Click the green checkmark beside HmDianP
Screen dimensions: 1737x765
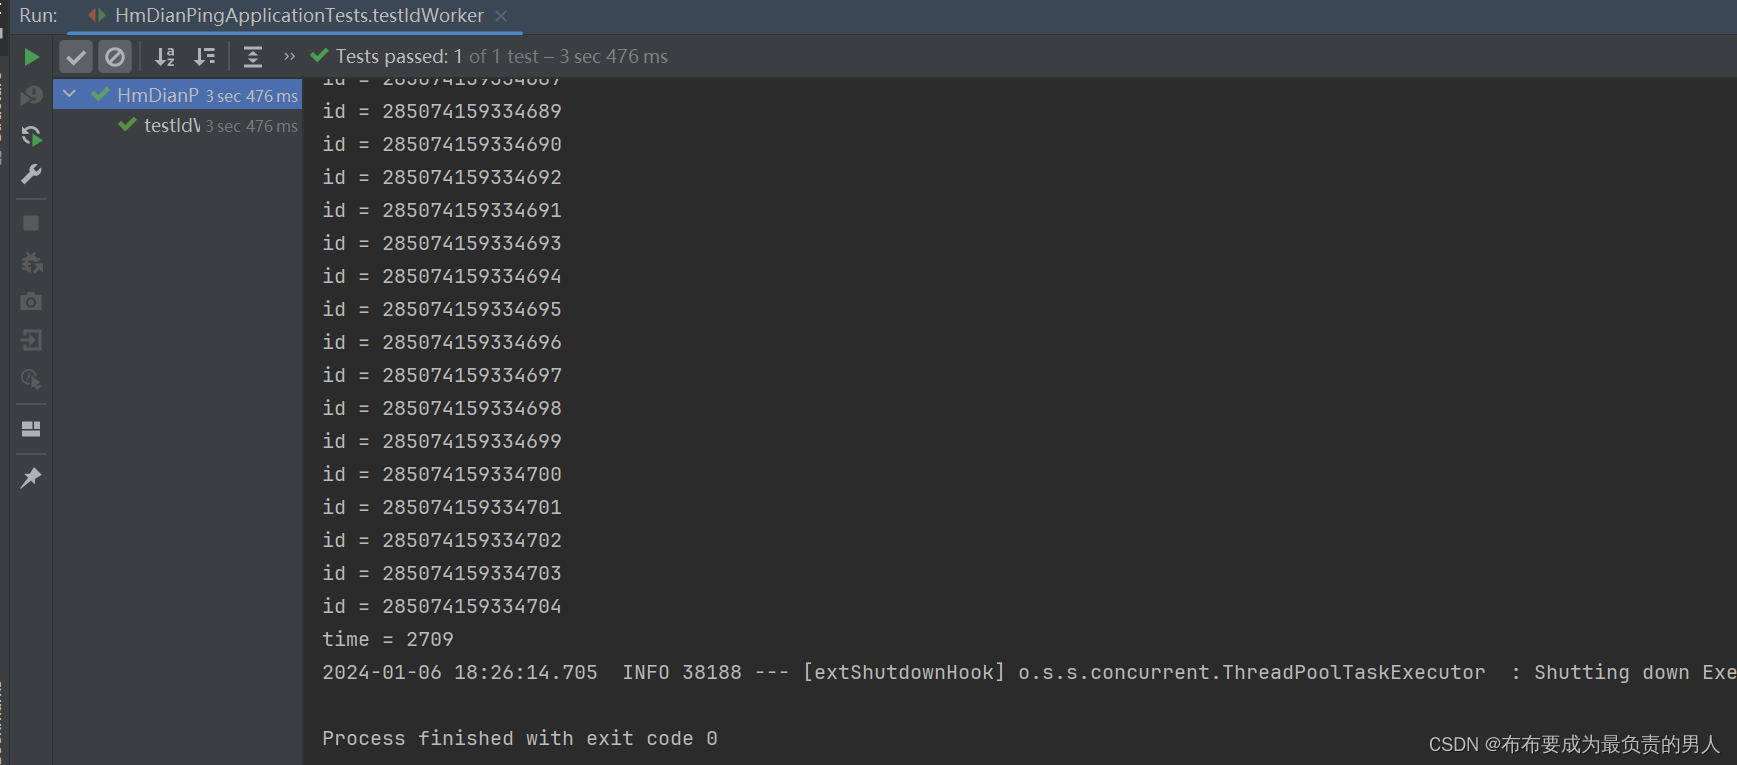tap(100, 94)
